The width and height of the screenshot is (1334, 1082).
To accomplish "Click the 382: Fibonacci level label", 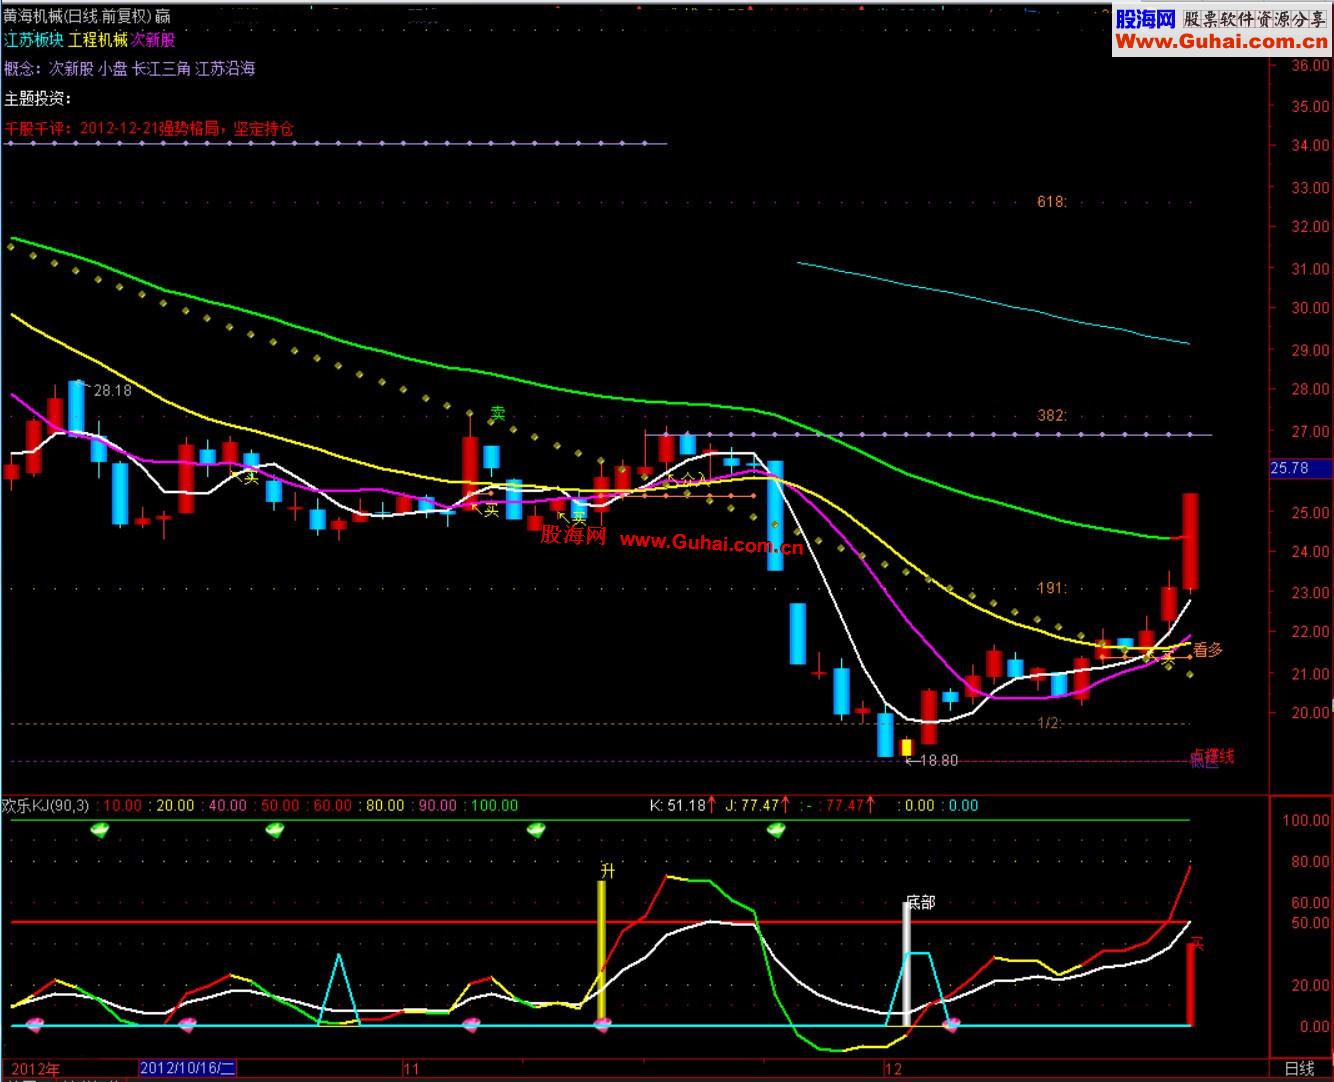I will (x=1052, y=415).
